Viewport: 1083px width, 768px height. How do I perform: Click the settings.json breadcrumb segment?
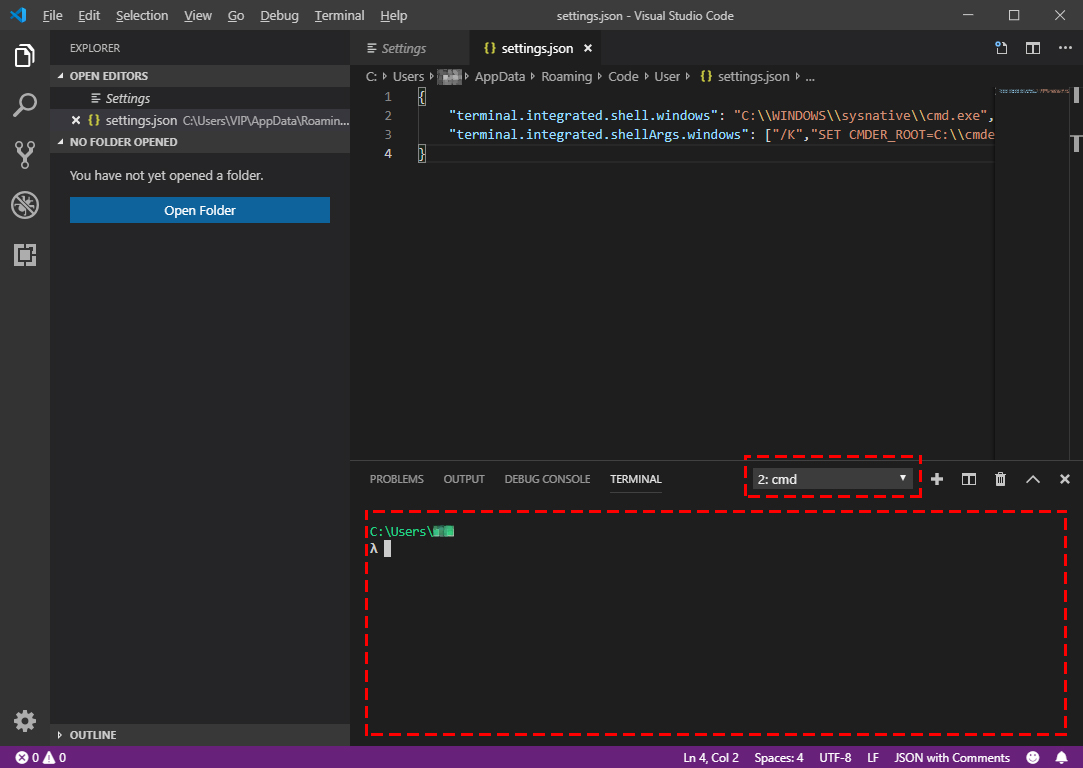(745, 77)
